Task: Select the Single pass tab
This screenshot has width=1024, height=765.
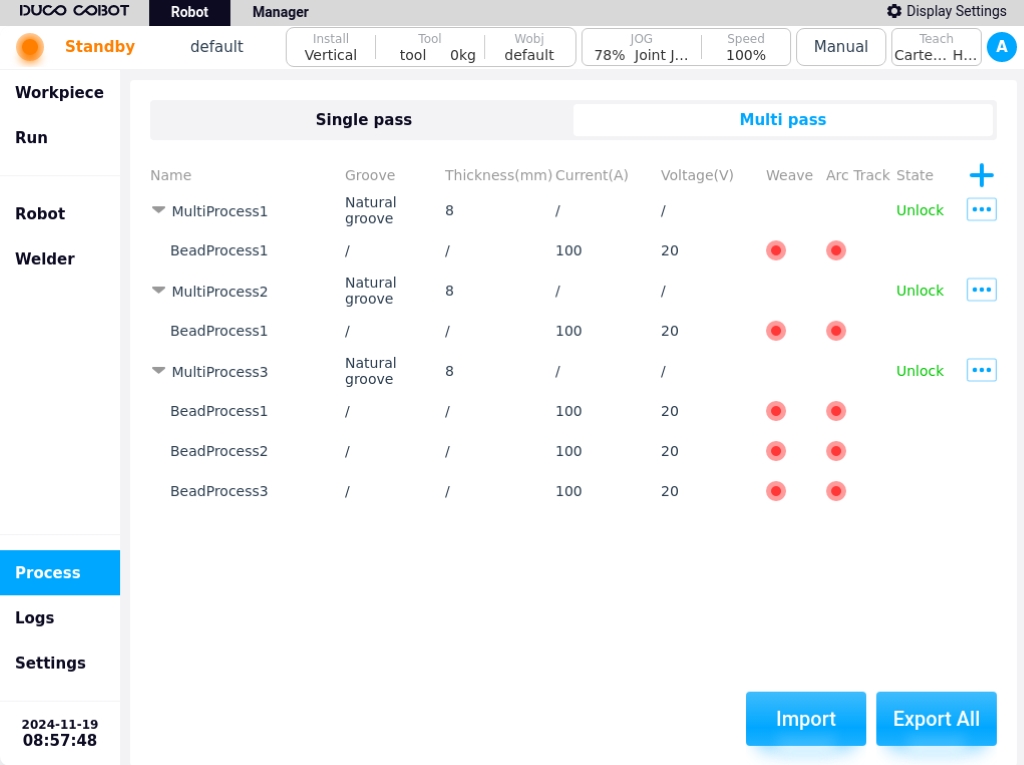Action: click(x=363, y=120)
